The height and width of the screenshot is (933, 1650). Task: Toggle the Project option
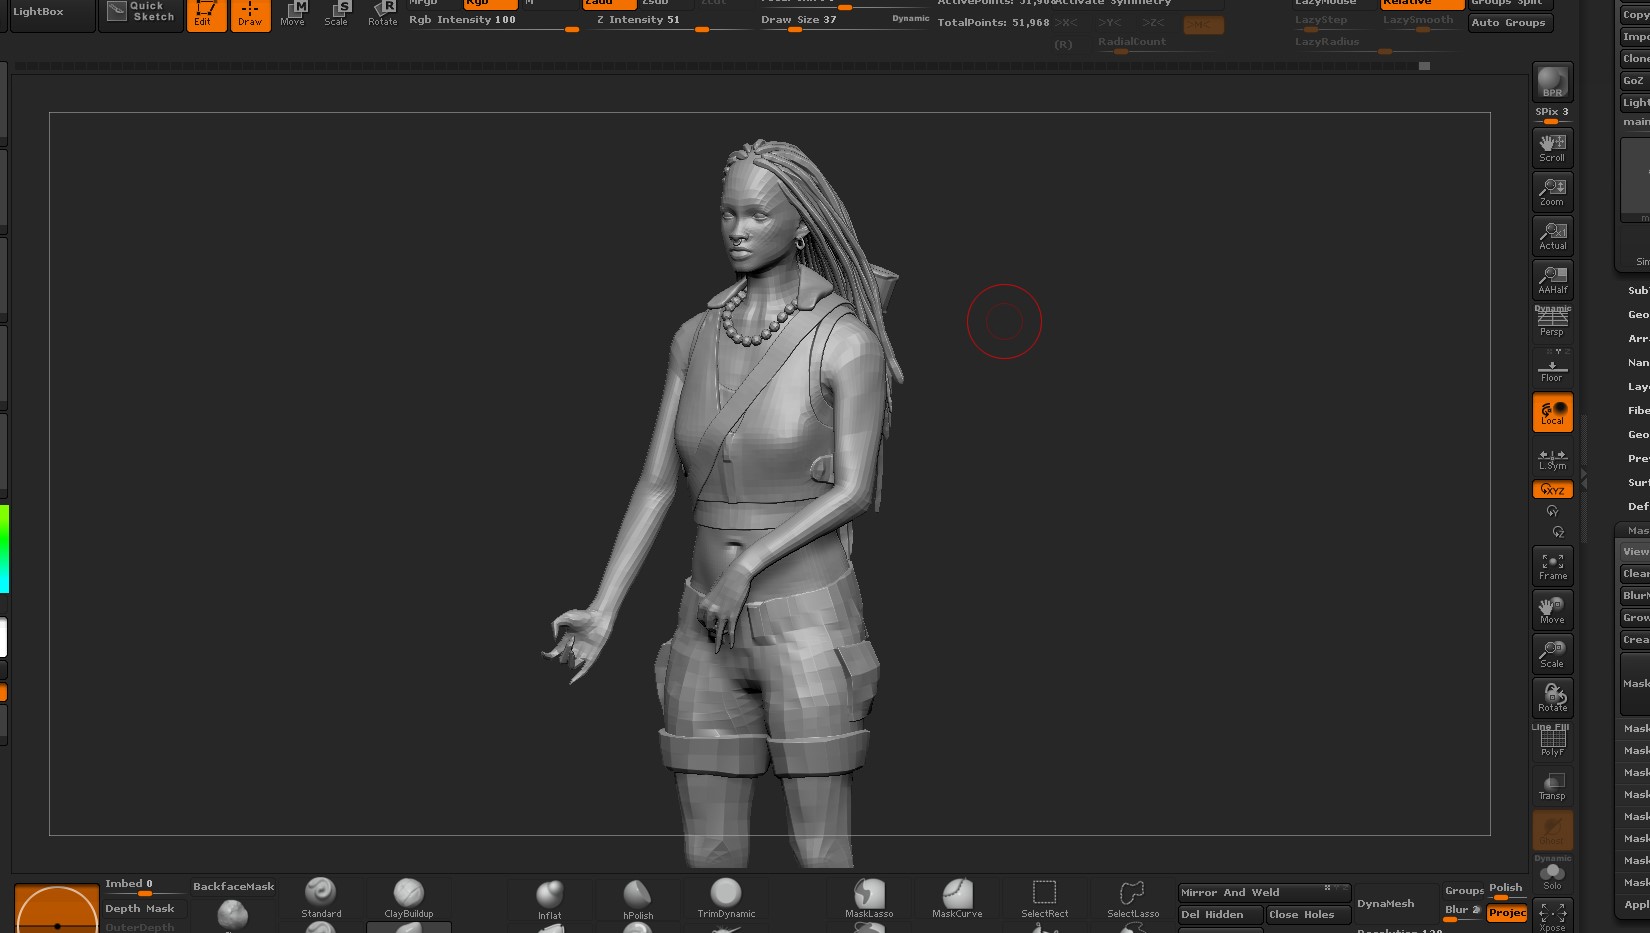pos(1507,913)
